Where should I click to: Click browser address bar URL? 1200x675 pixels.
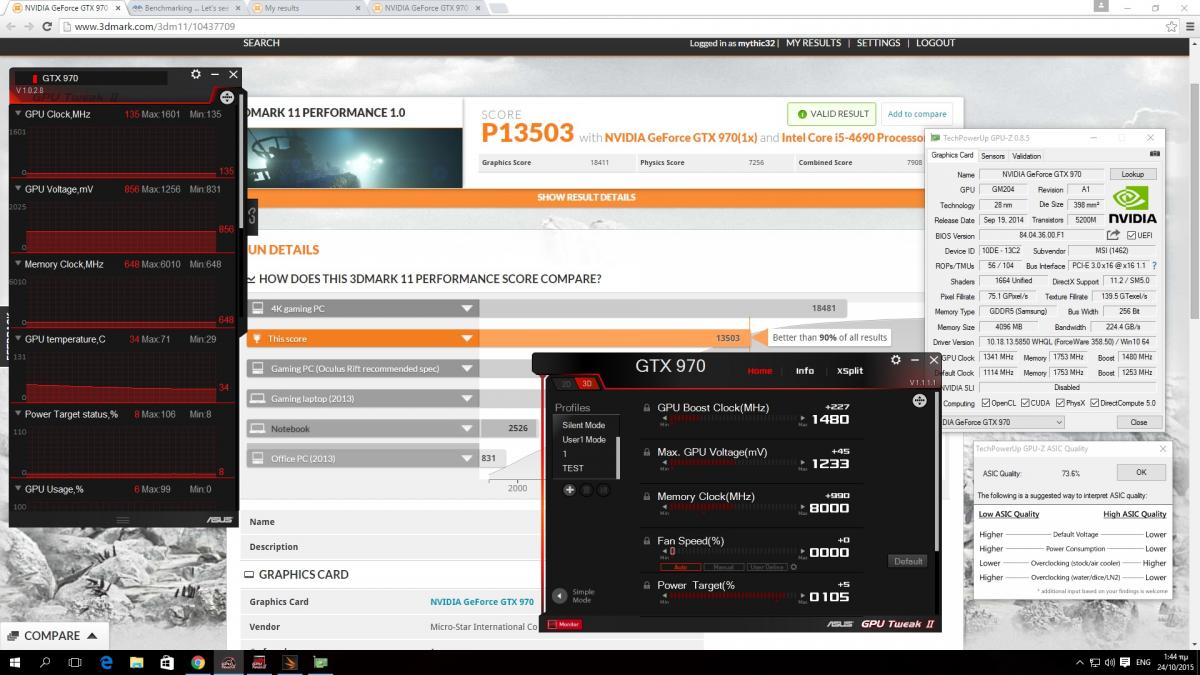point(155,26)
